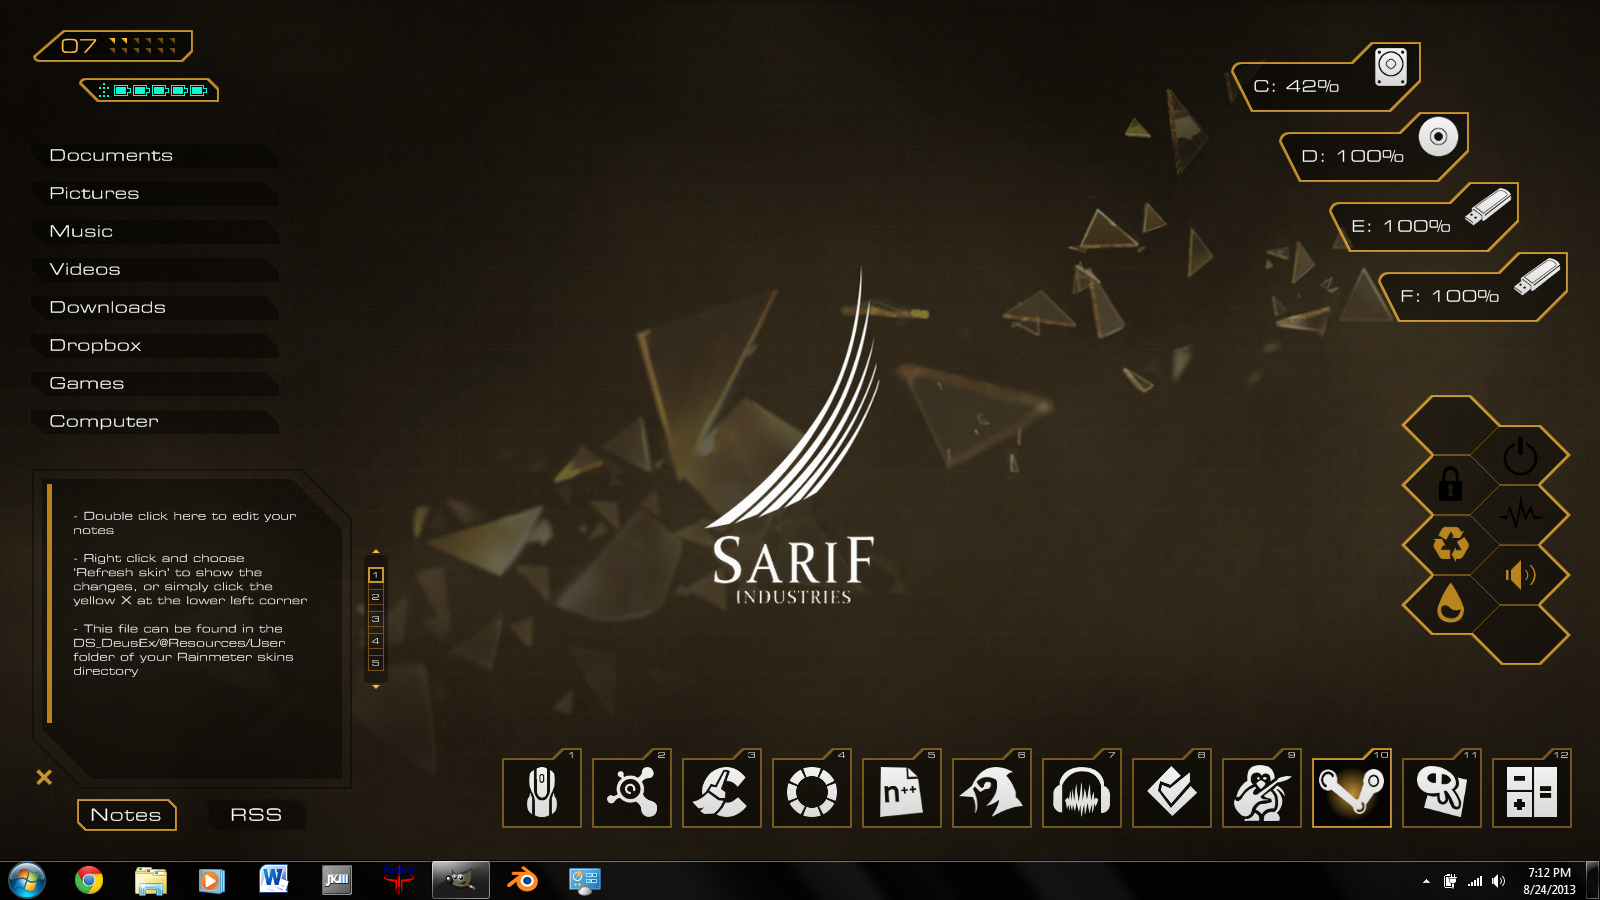Open Google Chrome from the taskbar
The height and width of the screenshot is (900, 1600).
(x=89, y=880)
